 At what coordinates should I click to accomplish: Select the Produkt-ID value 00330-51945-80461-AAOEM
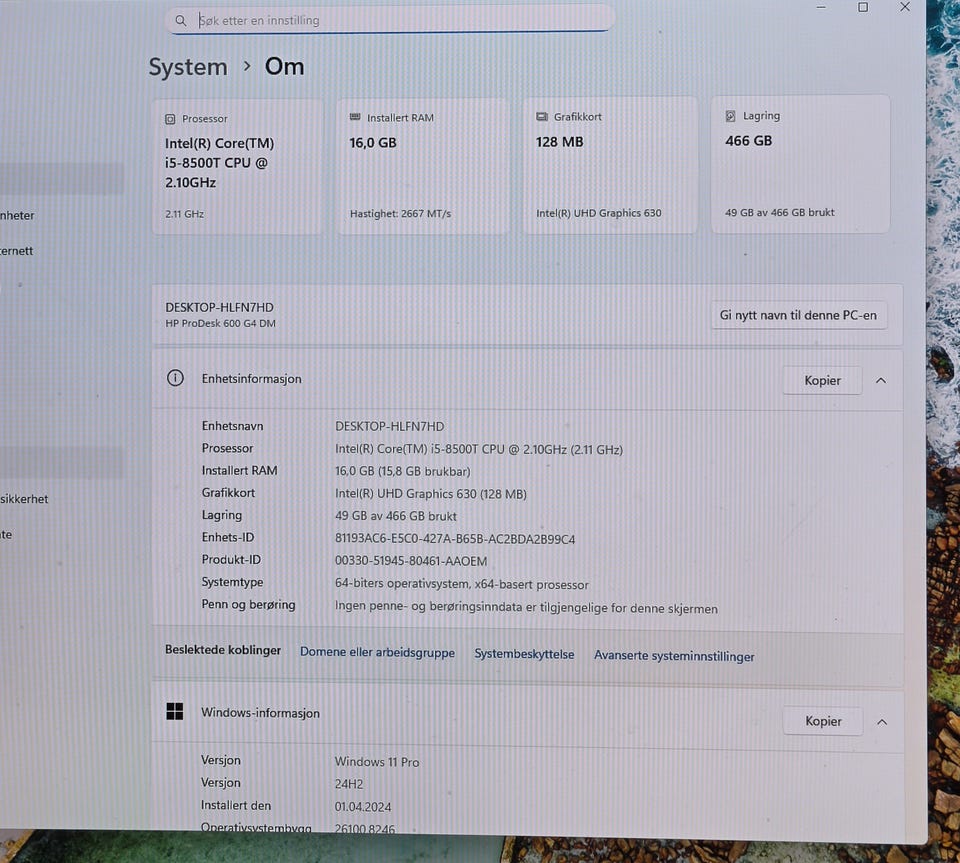pos(411,561)
